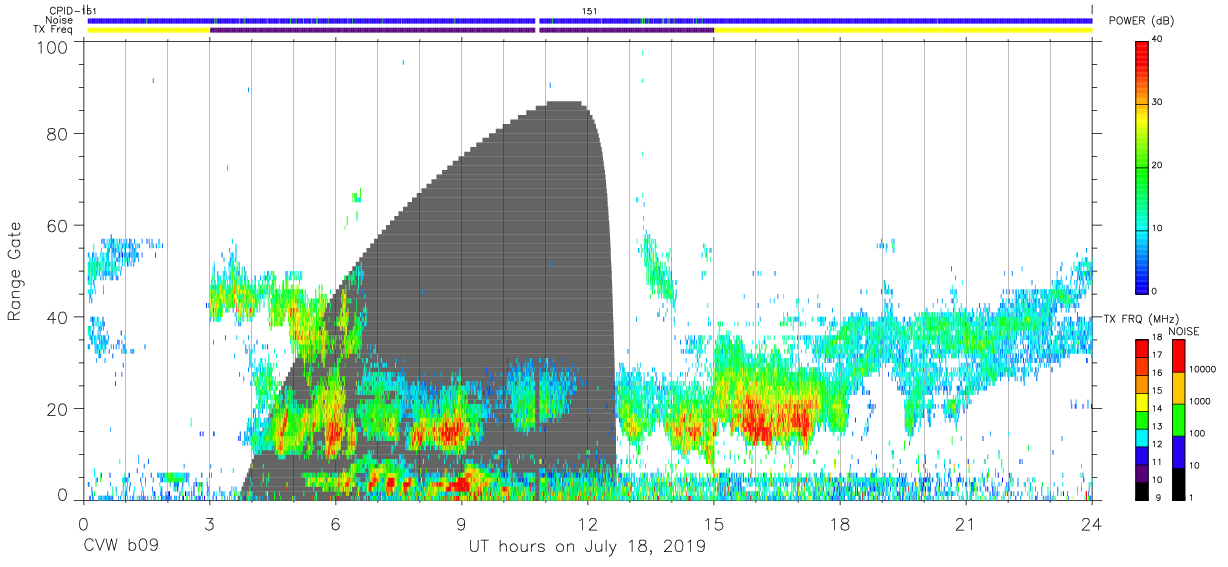Select the Range Gate y-axis title
The height and width of the screenshot is (567, 1228).
click(x=16, y=272)
